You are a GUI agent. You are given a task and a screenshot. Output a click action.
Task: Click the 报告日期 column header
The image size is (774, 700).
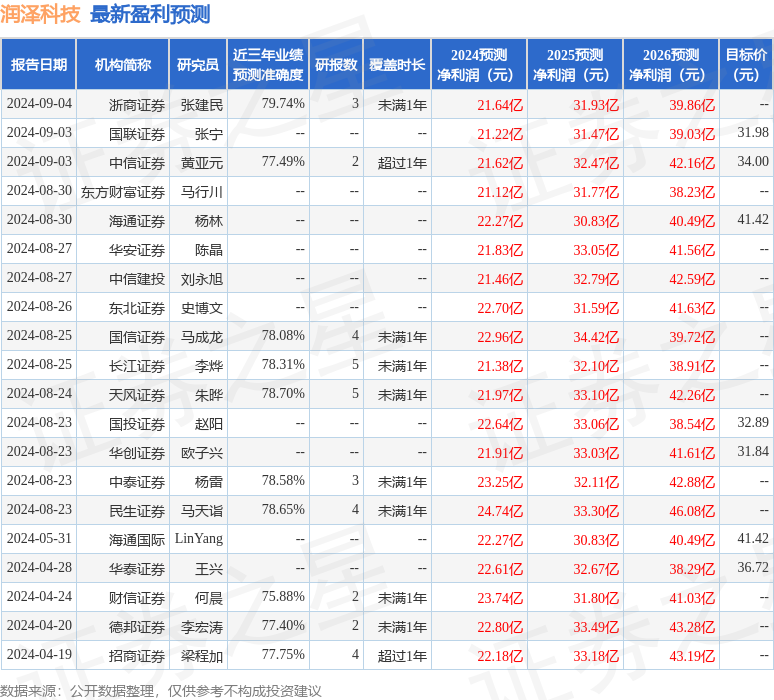point(39,65)
